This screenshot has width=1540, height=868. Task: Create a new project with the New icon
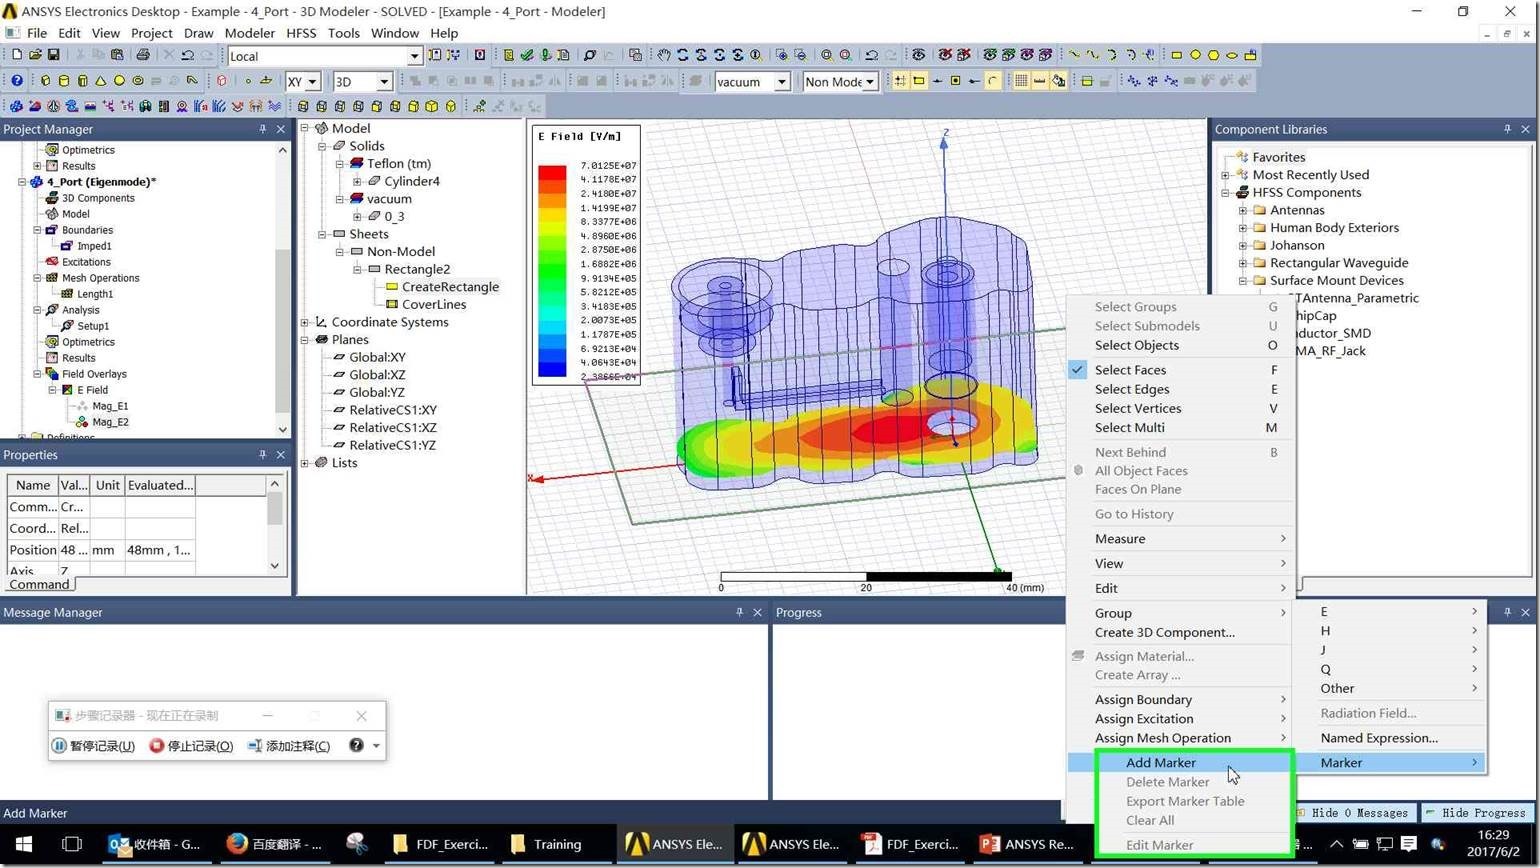click(17, 55)
